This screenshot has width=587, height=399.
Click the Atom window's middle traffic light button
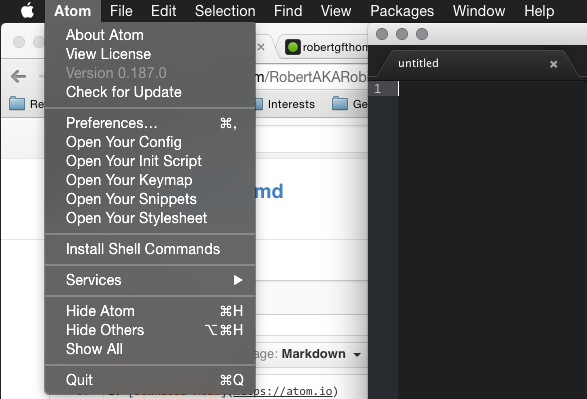[x=402, y=34]
